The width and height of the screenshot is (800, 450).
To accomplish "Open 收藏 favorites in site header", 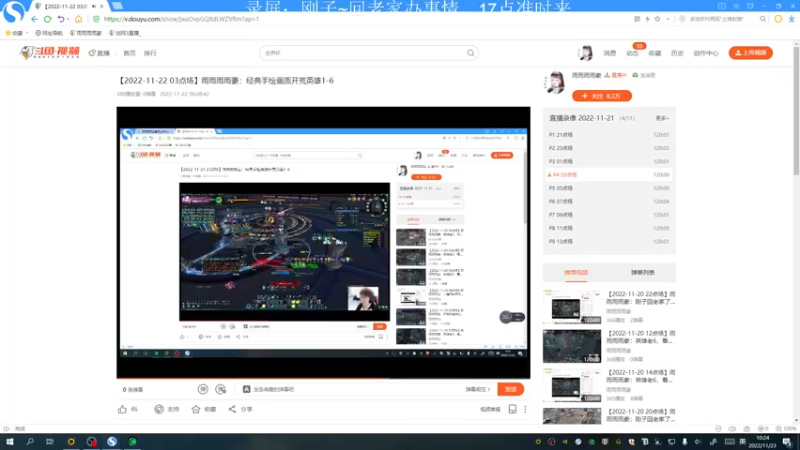I will [x=655, y=53].
